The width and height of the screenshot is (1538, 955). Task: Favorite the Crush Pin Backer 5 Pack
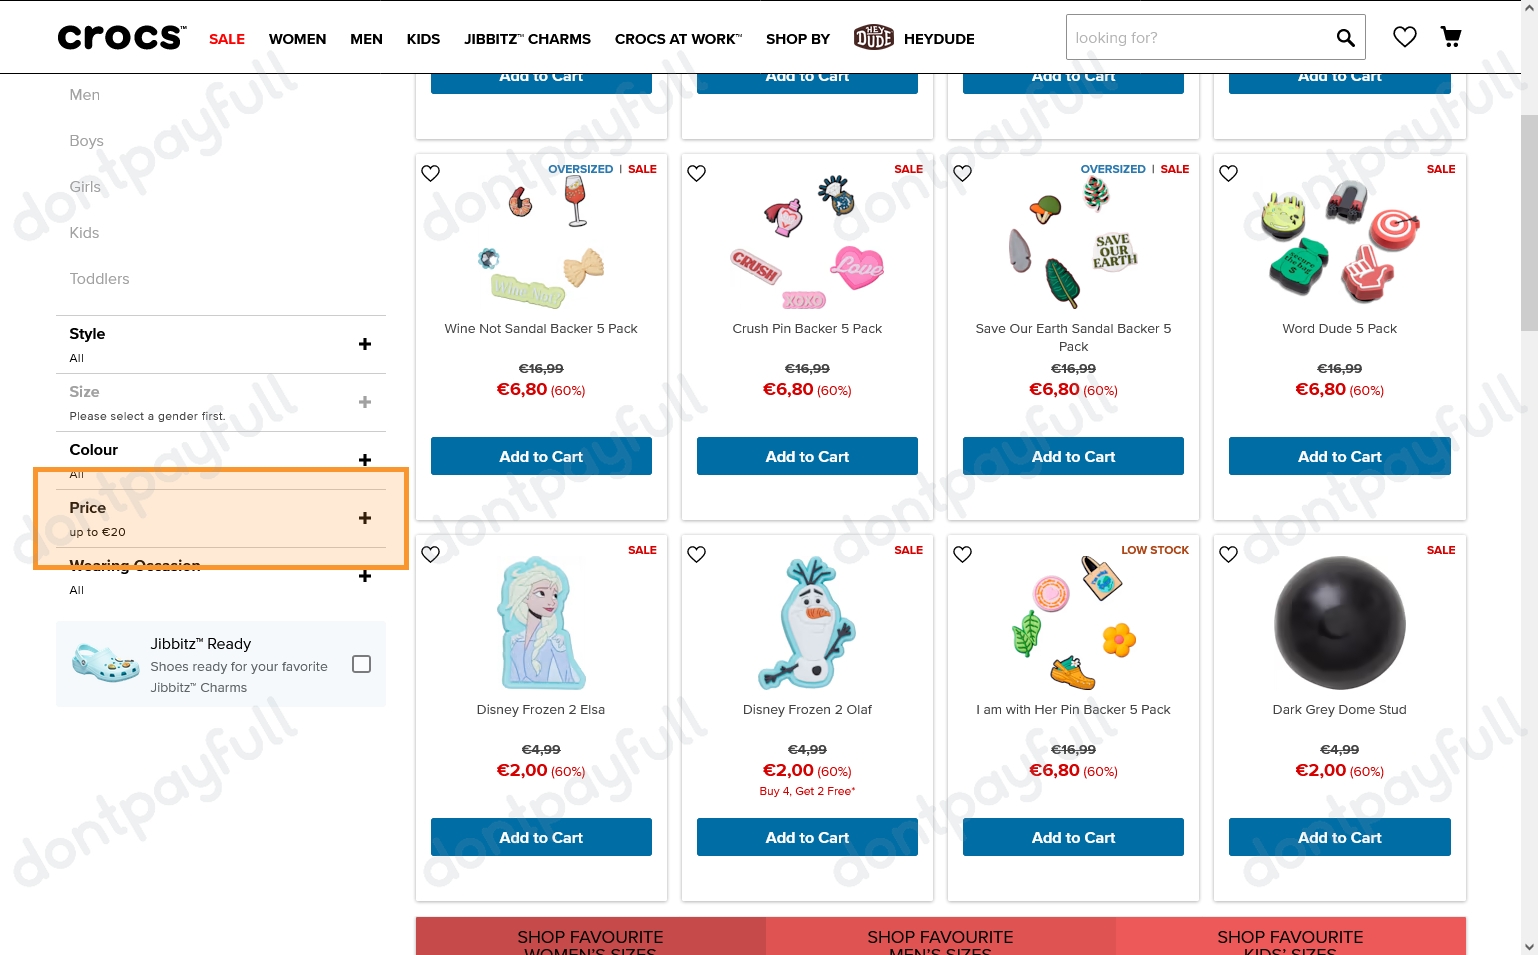[697, 173]
